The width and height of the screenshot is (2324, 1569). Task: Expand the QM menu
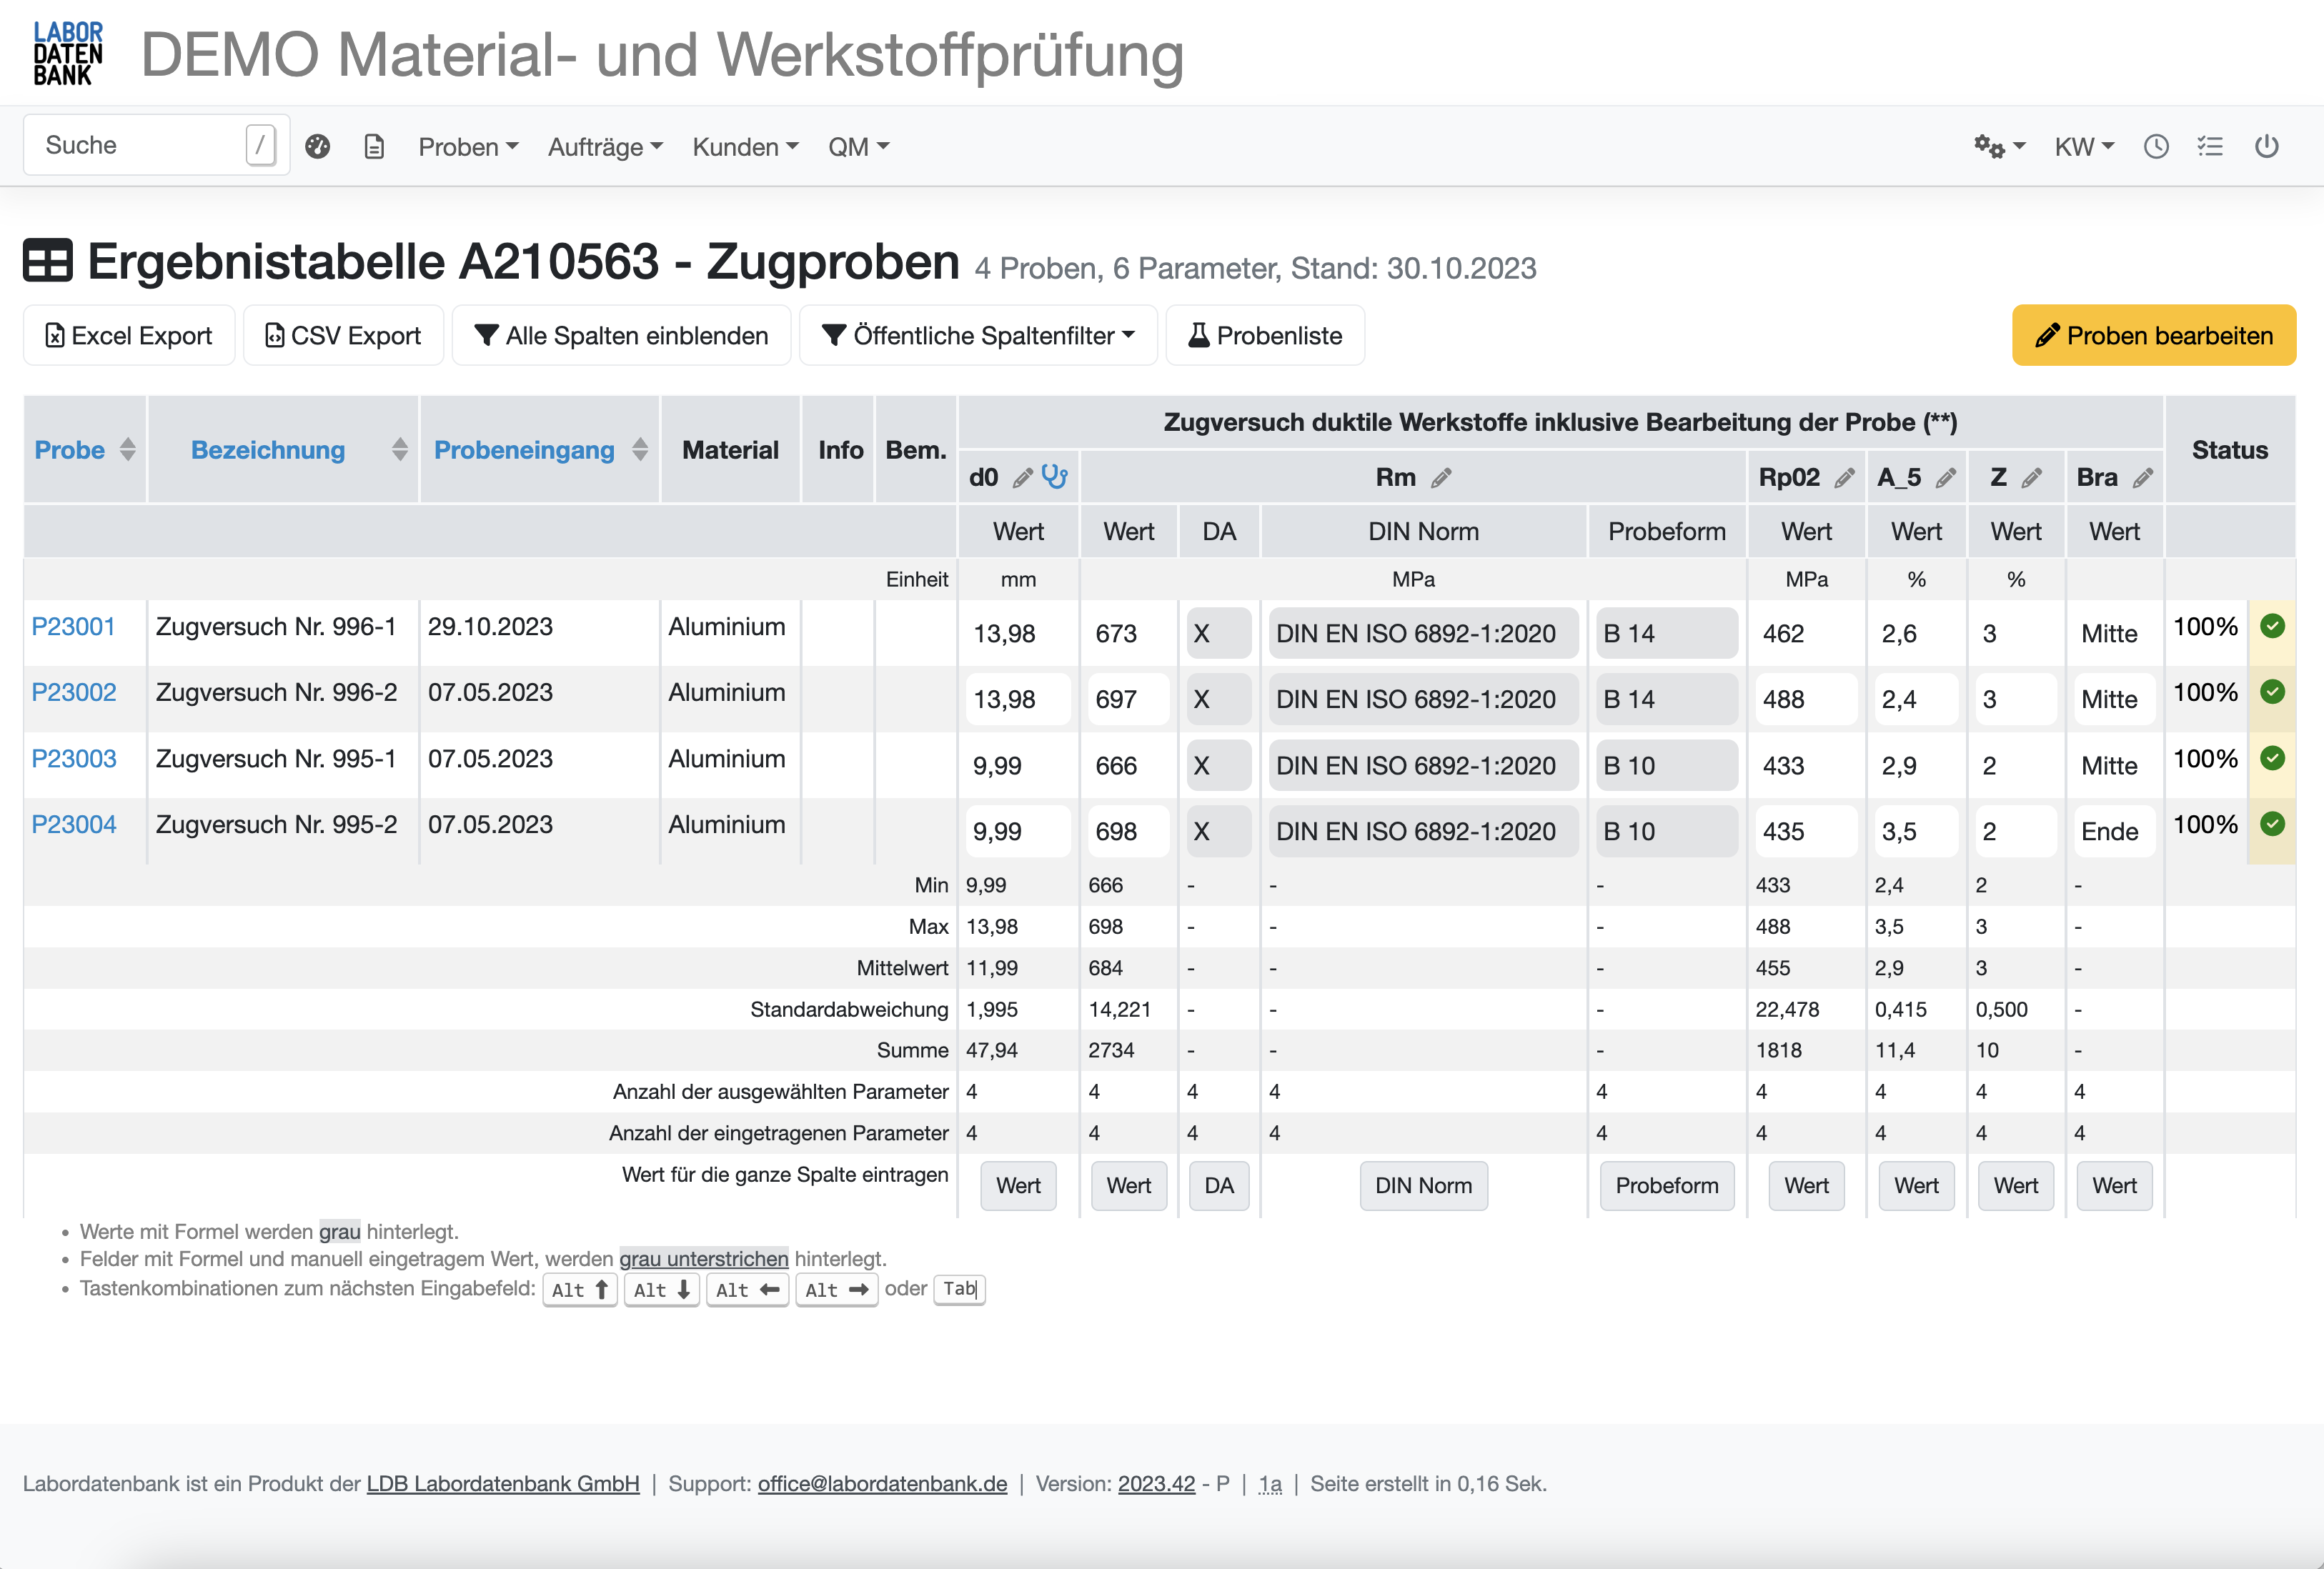857,146
